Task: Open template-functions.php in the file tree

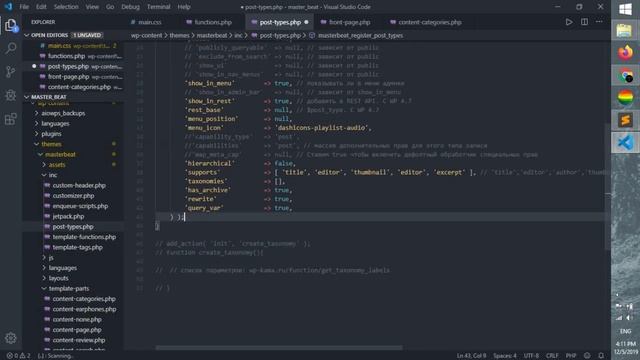Action: [x=84, y=237]
